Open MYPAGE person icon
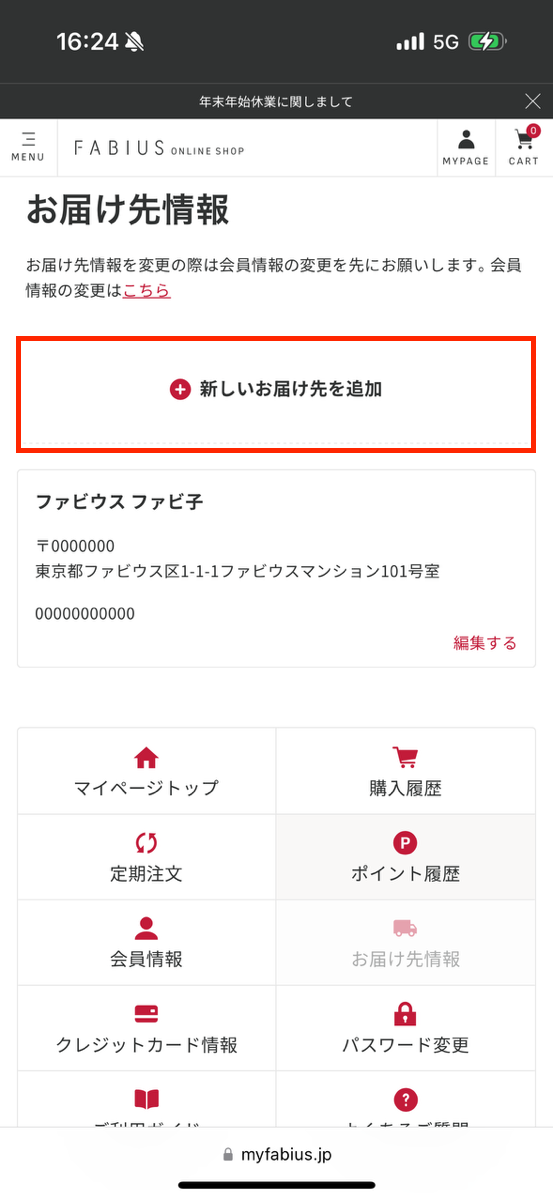553x1200 pixels. tap(466, 147)
